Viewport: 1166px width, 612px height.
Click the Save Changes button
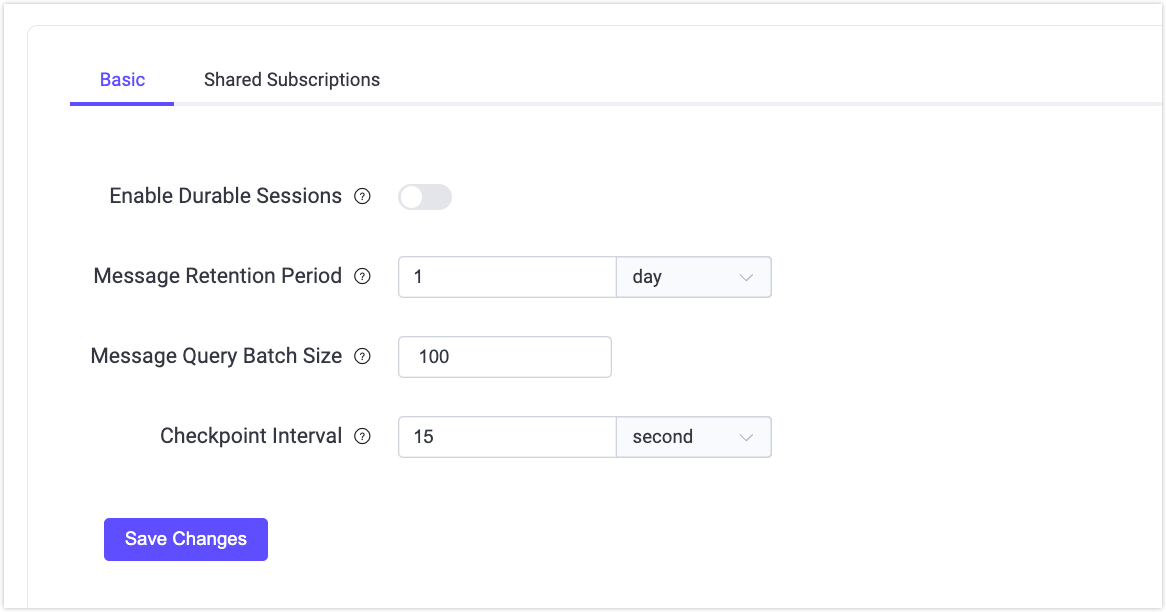pos(185,539)
